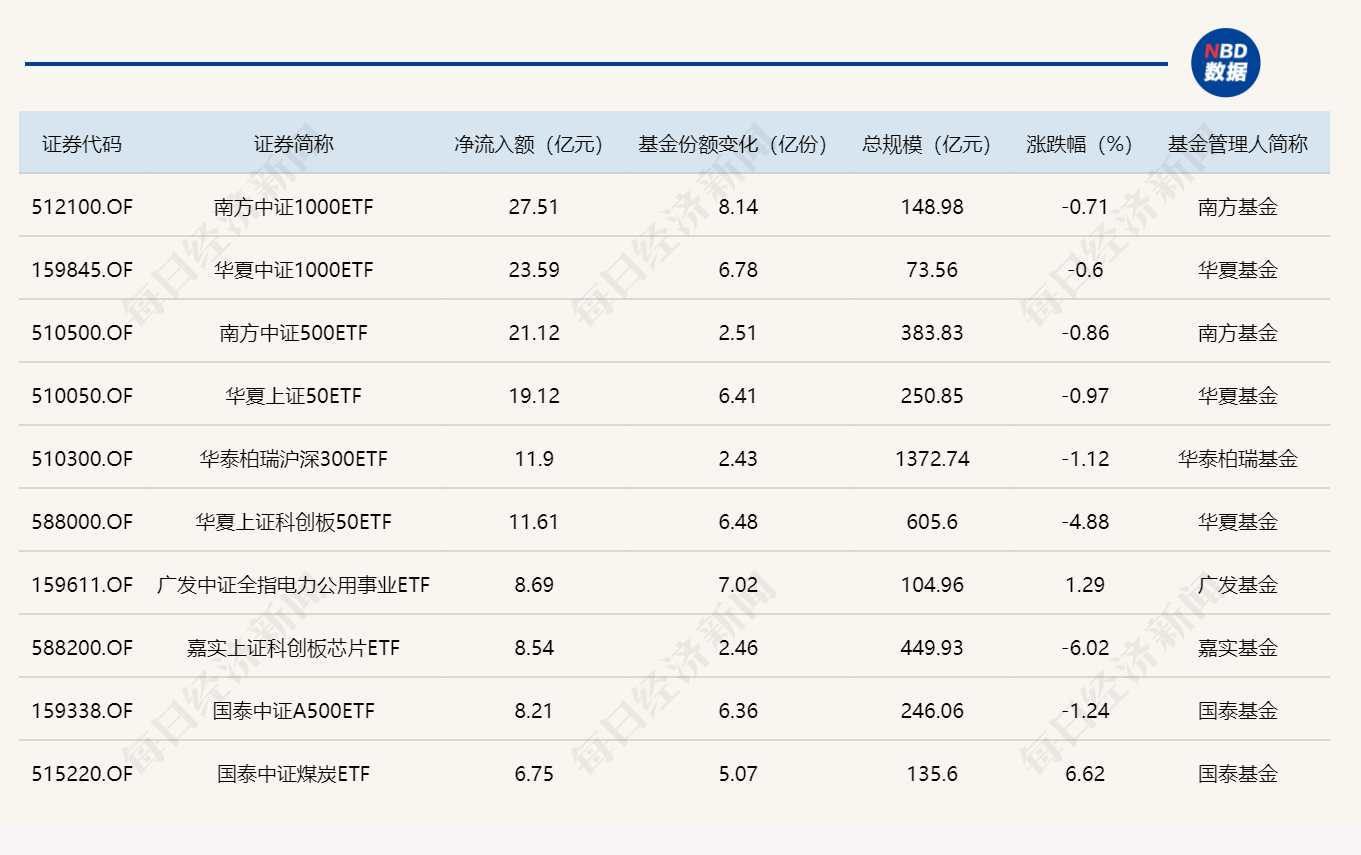This screenshot has width=1361, height=855.
Task: Select security code 159845.OF
Action: 82,270
